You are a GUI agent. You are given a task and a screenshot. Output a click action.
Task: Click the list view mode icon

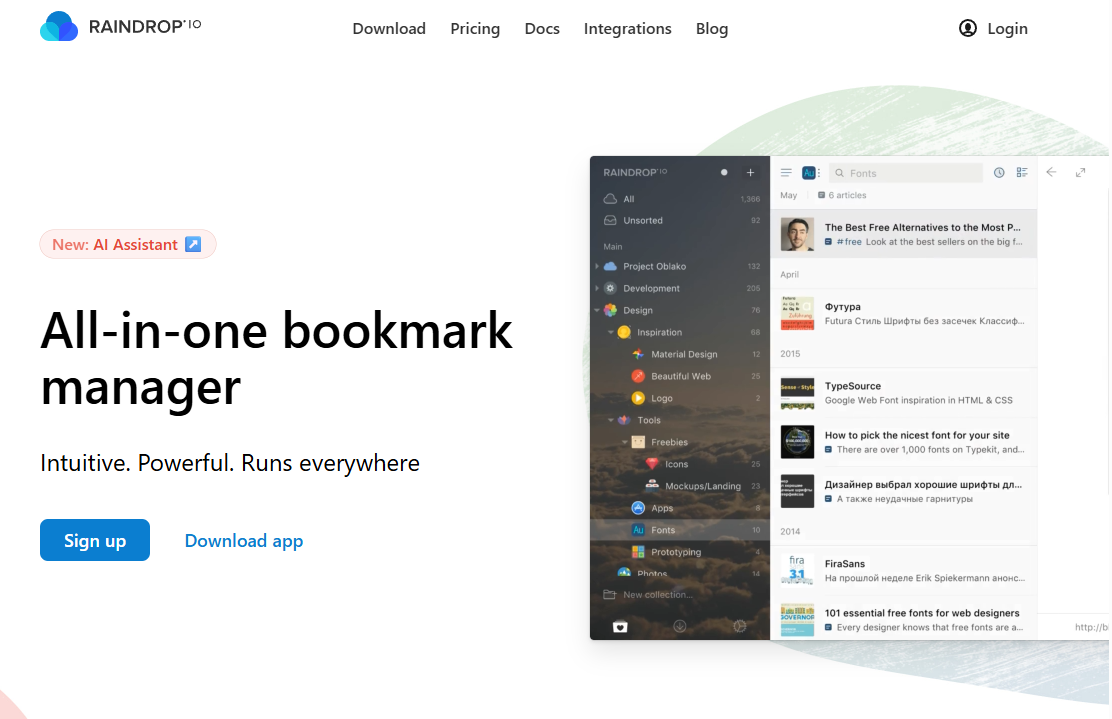pyautogui.click(x=1022, y=172)
